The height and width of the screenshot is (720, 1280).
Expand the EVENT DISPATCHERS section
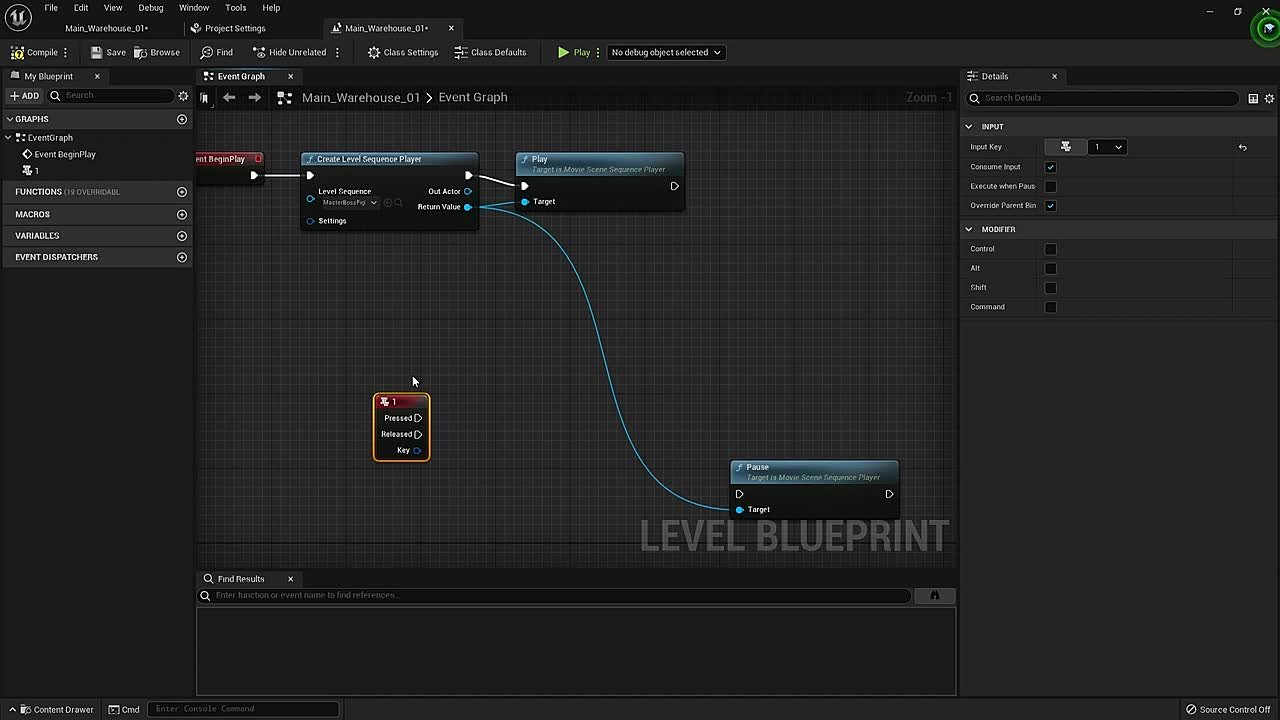point(56,257)
